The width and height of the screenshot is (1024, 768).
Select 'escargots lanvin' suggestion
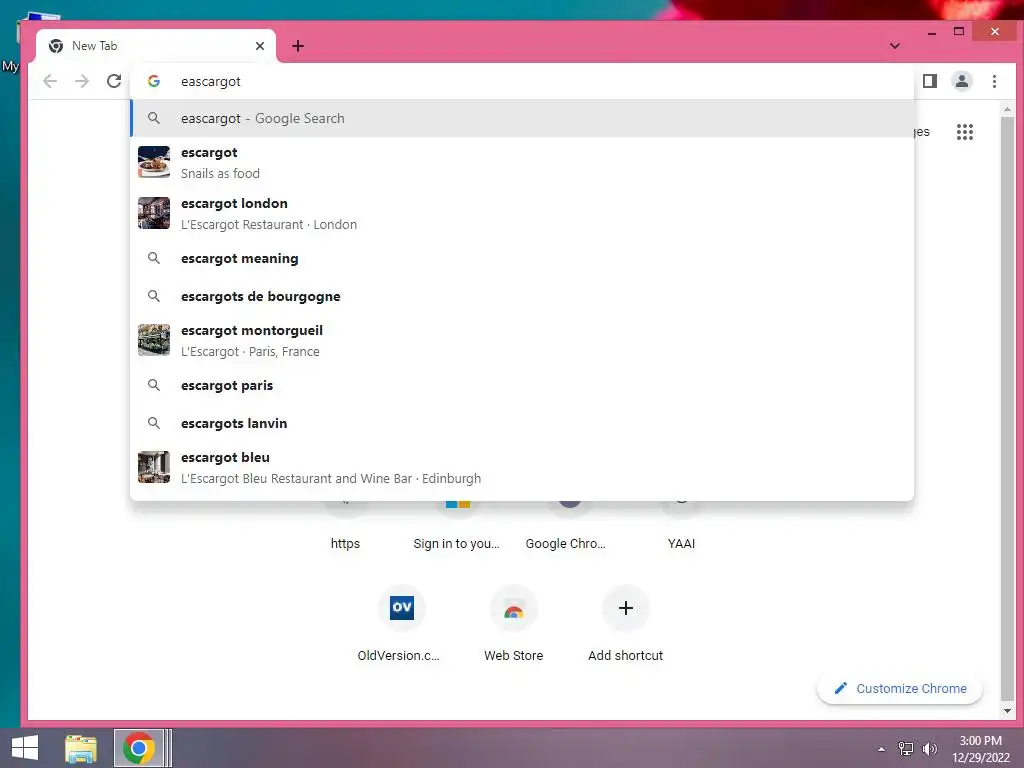pos(522,423)
